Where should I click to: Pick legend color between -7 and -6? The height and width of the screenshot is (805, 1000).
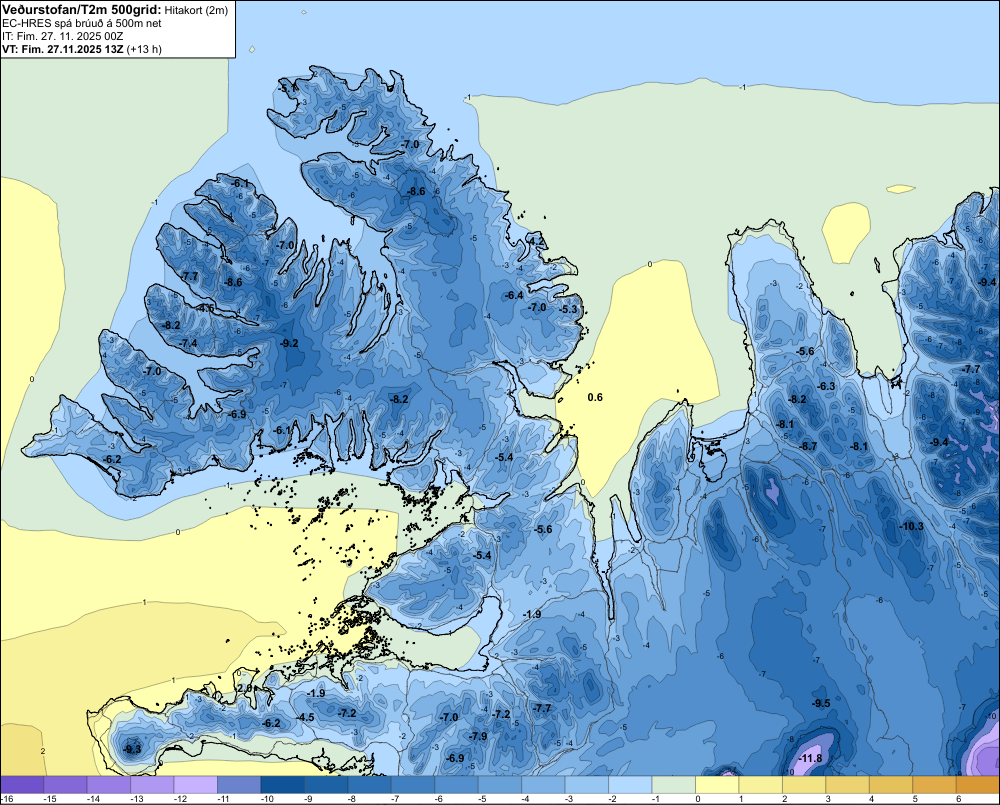[413, 785]
